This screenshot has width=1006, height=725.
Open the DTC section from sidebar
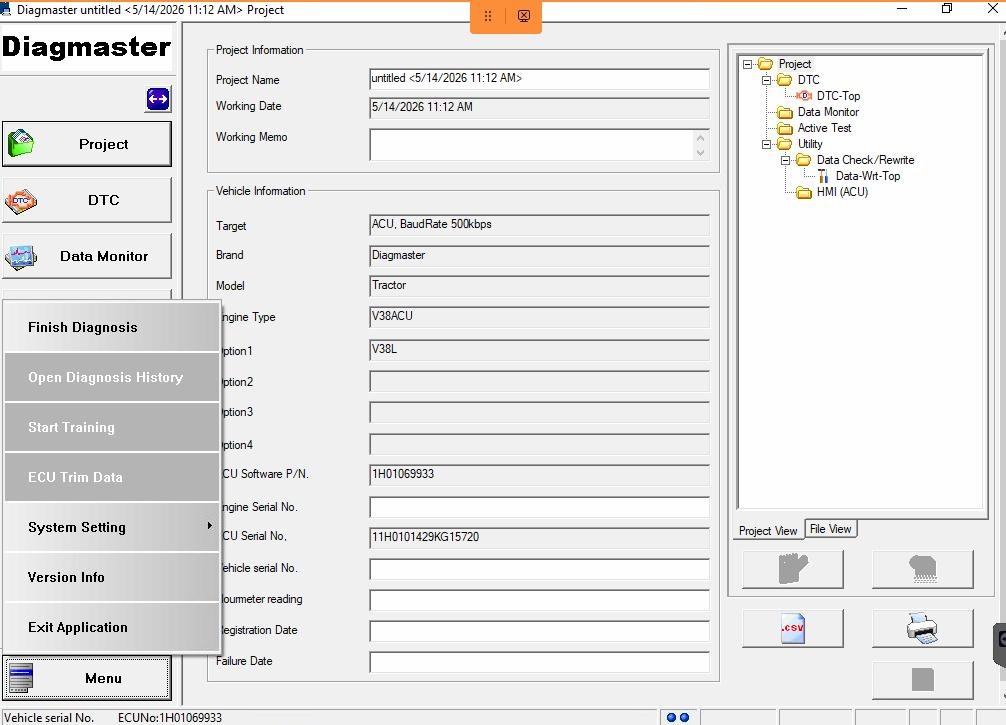pos(87,200)
